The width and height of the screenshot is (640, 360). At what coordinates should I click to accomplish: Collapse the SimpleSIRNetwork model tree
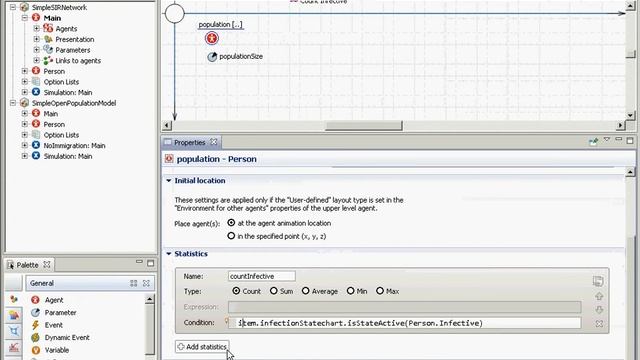click(x=13, y=7)
